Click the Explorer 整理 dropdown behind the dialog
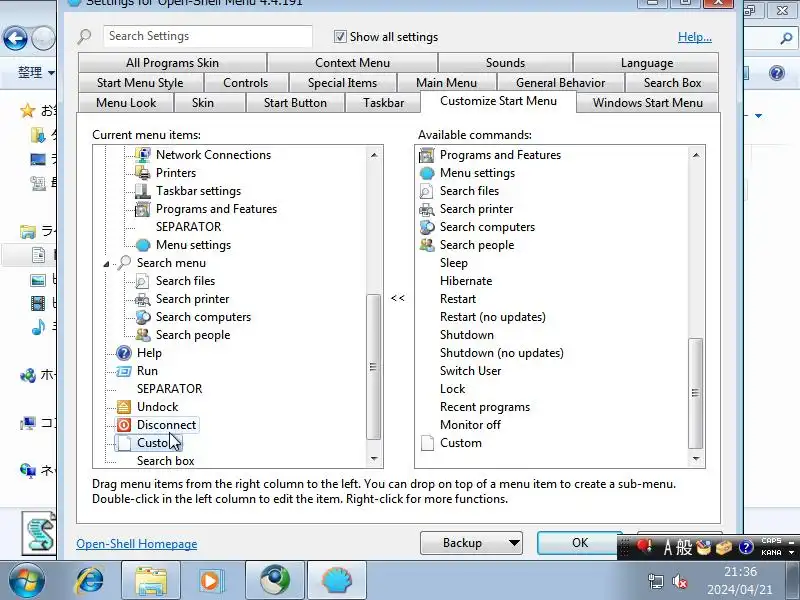Screen dimensions: 800x600 point(36,72)
